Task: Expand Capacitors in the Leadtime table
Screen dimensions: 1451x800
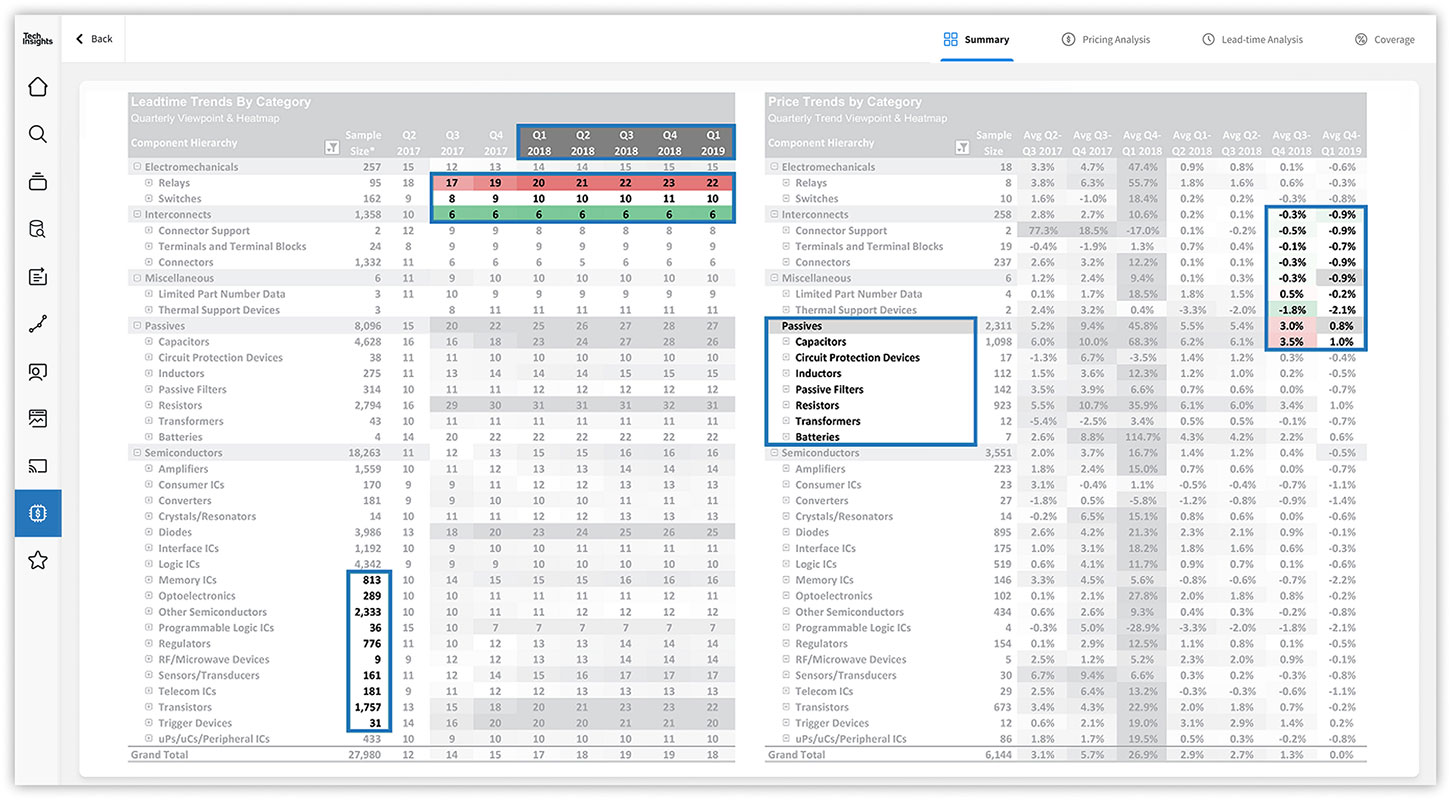Action: [149, 342]
